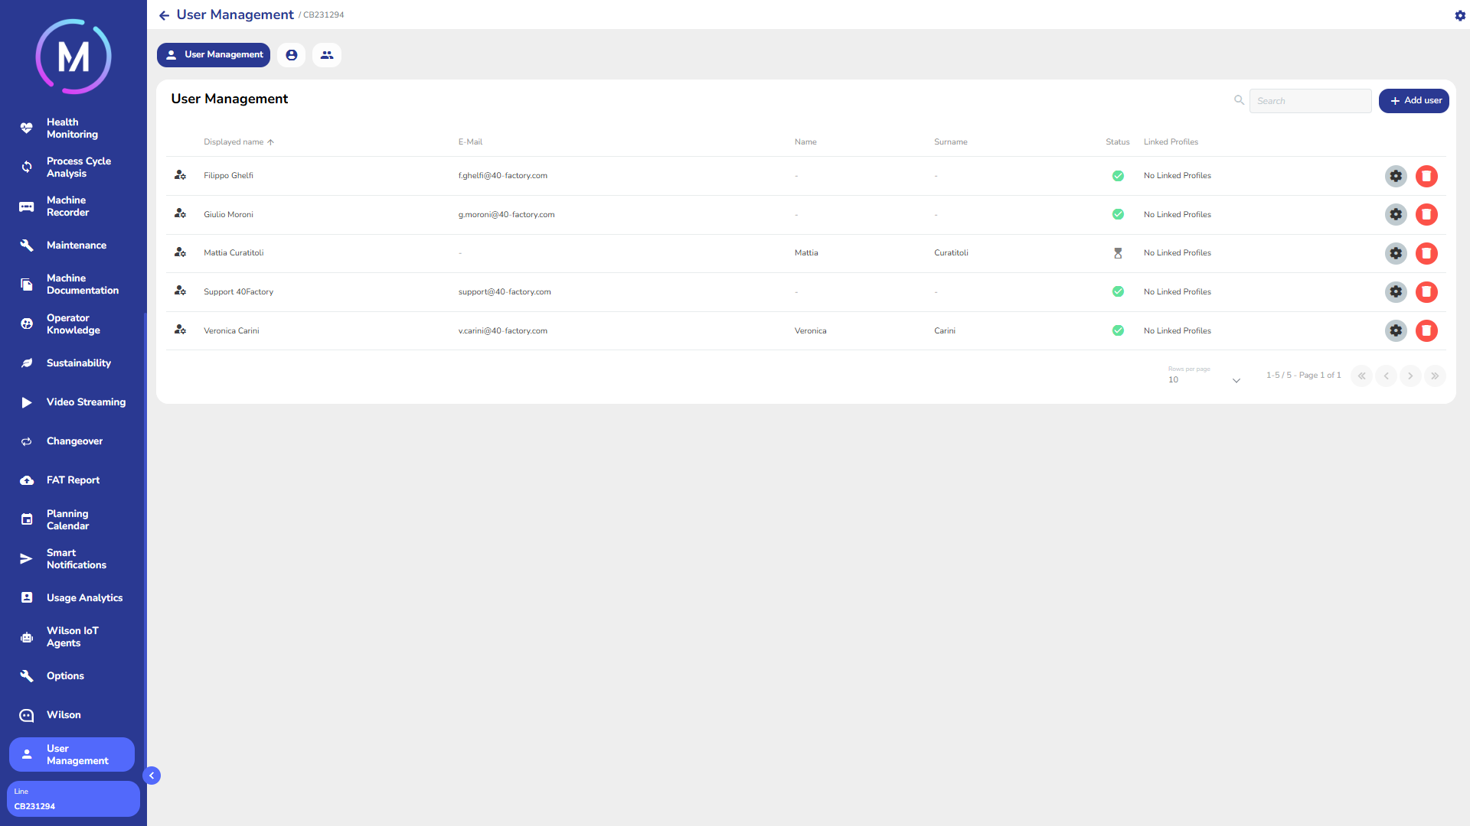The height and width of the screenshot is (826, 1470).
Task: Switch to the groups tab icon
Action: click(x=327, y=55)
